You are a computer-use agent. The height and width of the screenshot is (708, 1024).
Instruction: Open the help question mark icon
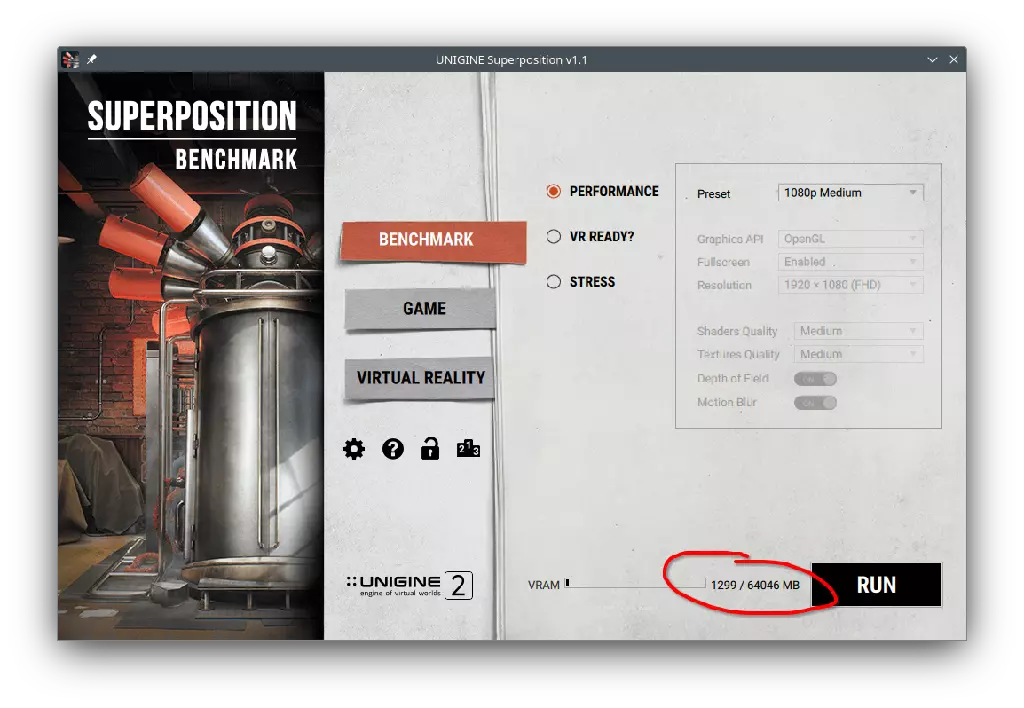(x=392, y=449)
